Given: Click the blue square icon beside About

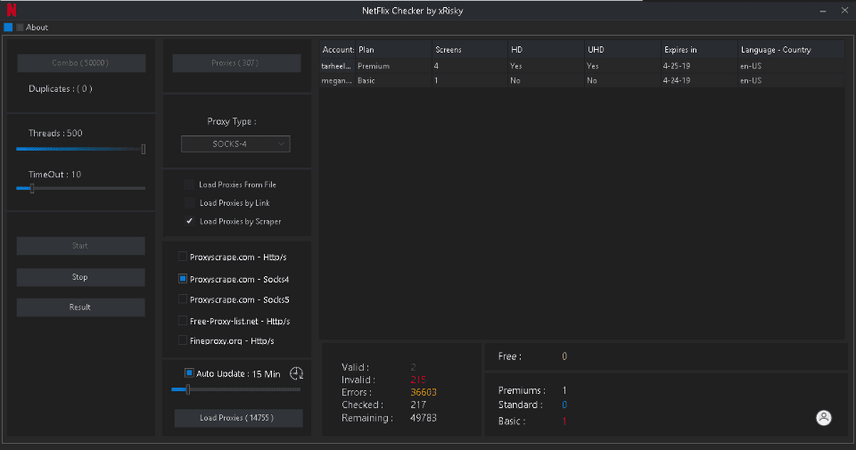Looking at the screenshot, I should click(x=8, y=27).
